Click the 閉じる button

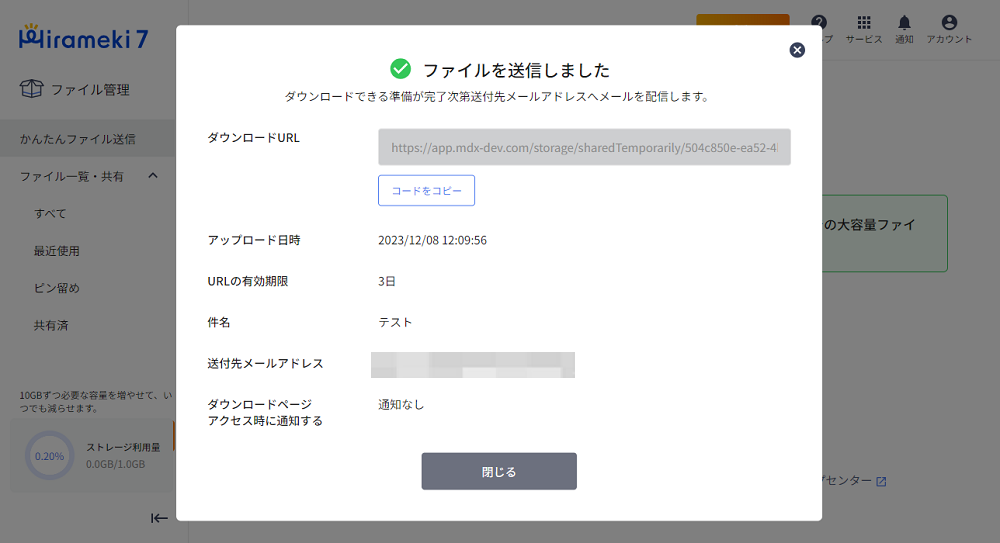click(499, 472)
